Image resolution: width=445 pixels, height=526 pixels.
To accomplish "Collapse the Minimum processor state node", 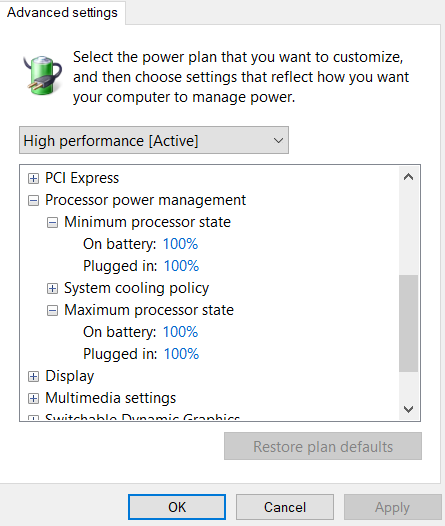I will click(x=52, y=222).
